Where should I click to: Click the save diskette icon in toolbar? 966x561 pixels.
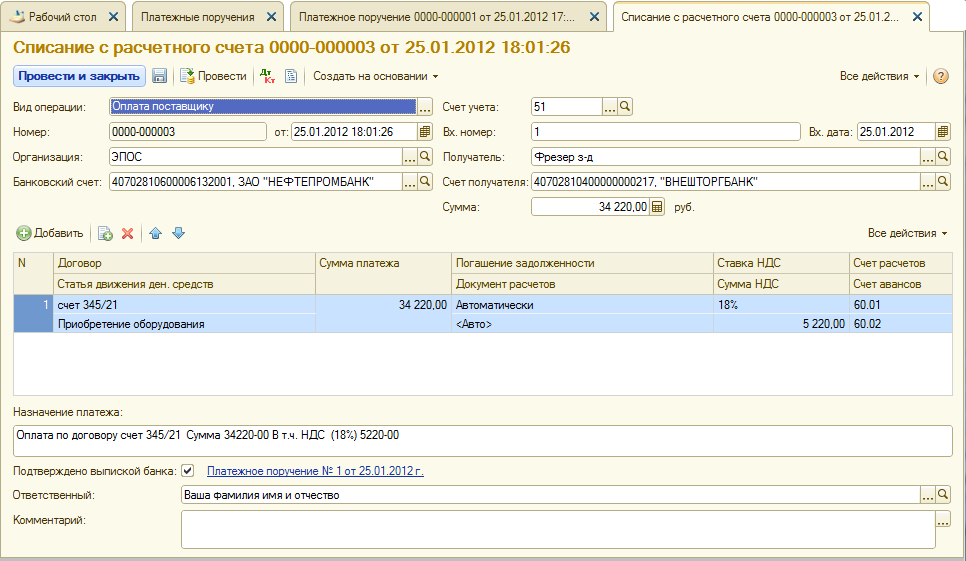(160, 76)
